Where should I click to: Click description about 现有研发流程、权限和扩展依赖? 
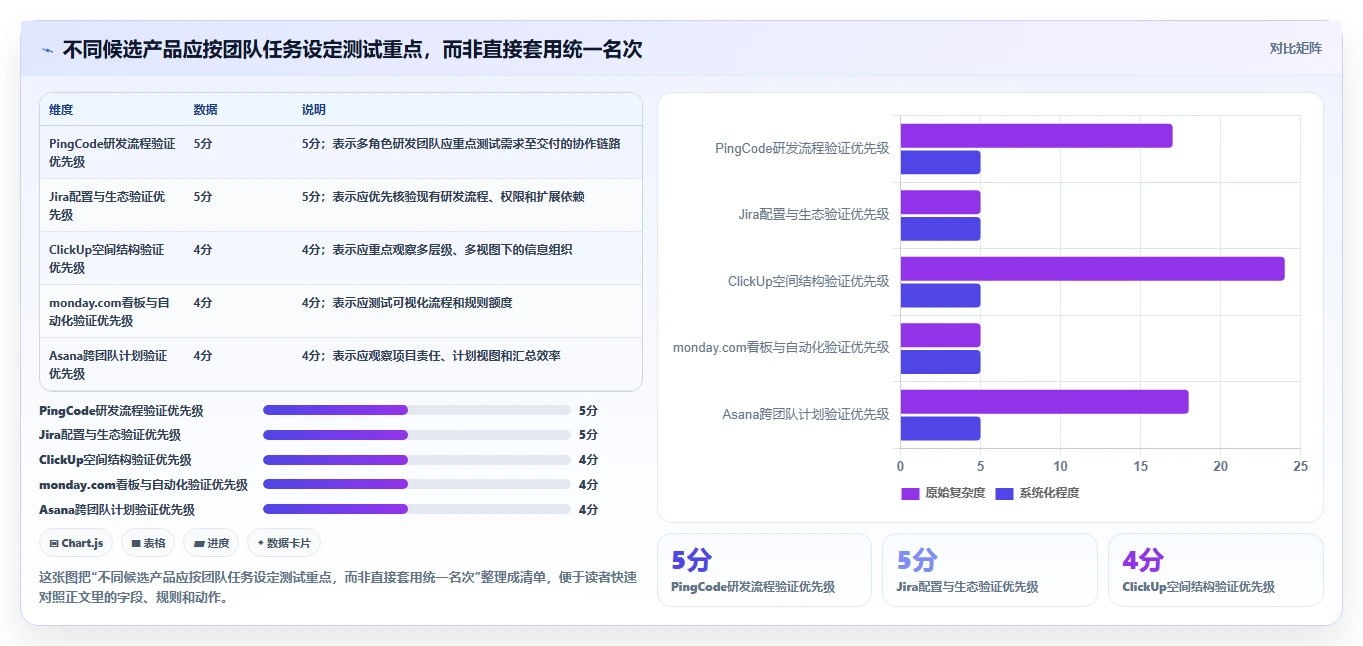(x=443, y=197)
